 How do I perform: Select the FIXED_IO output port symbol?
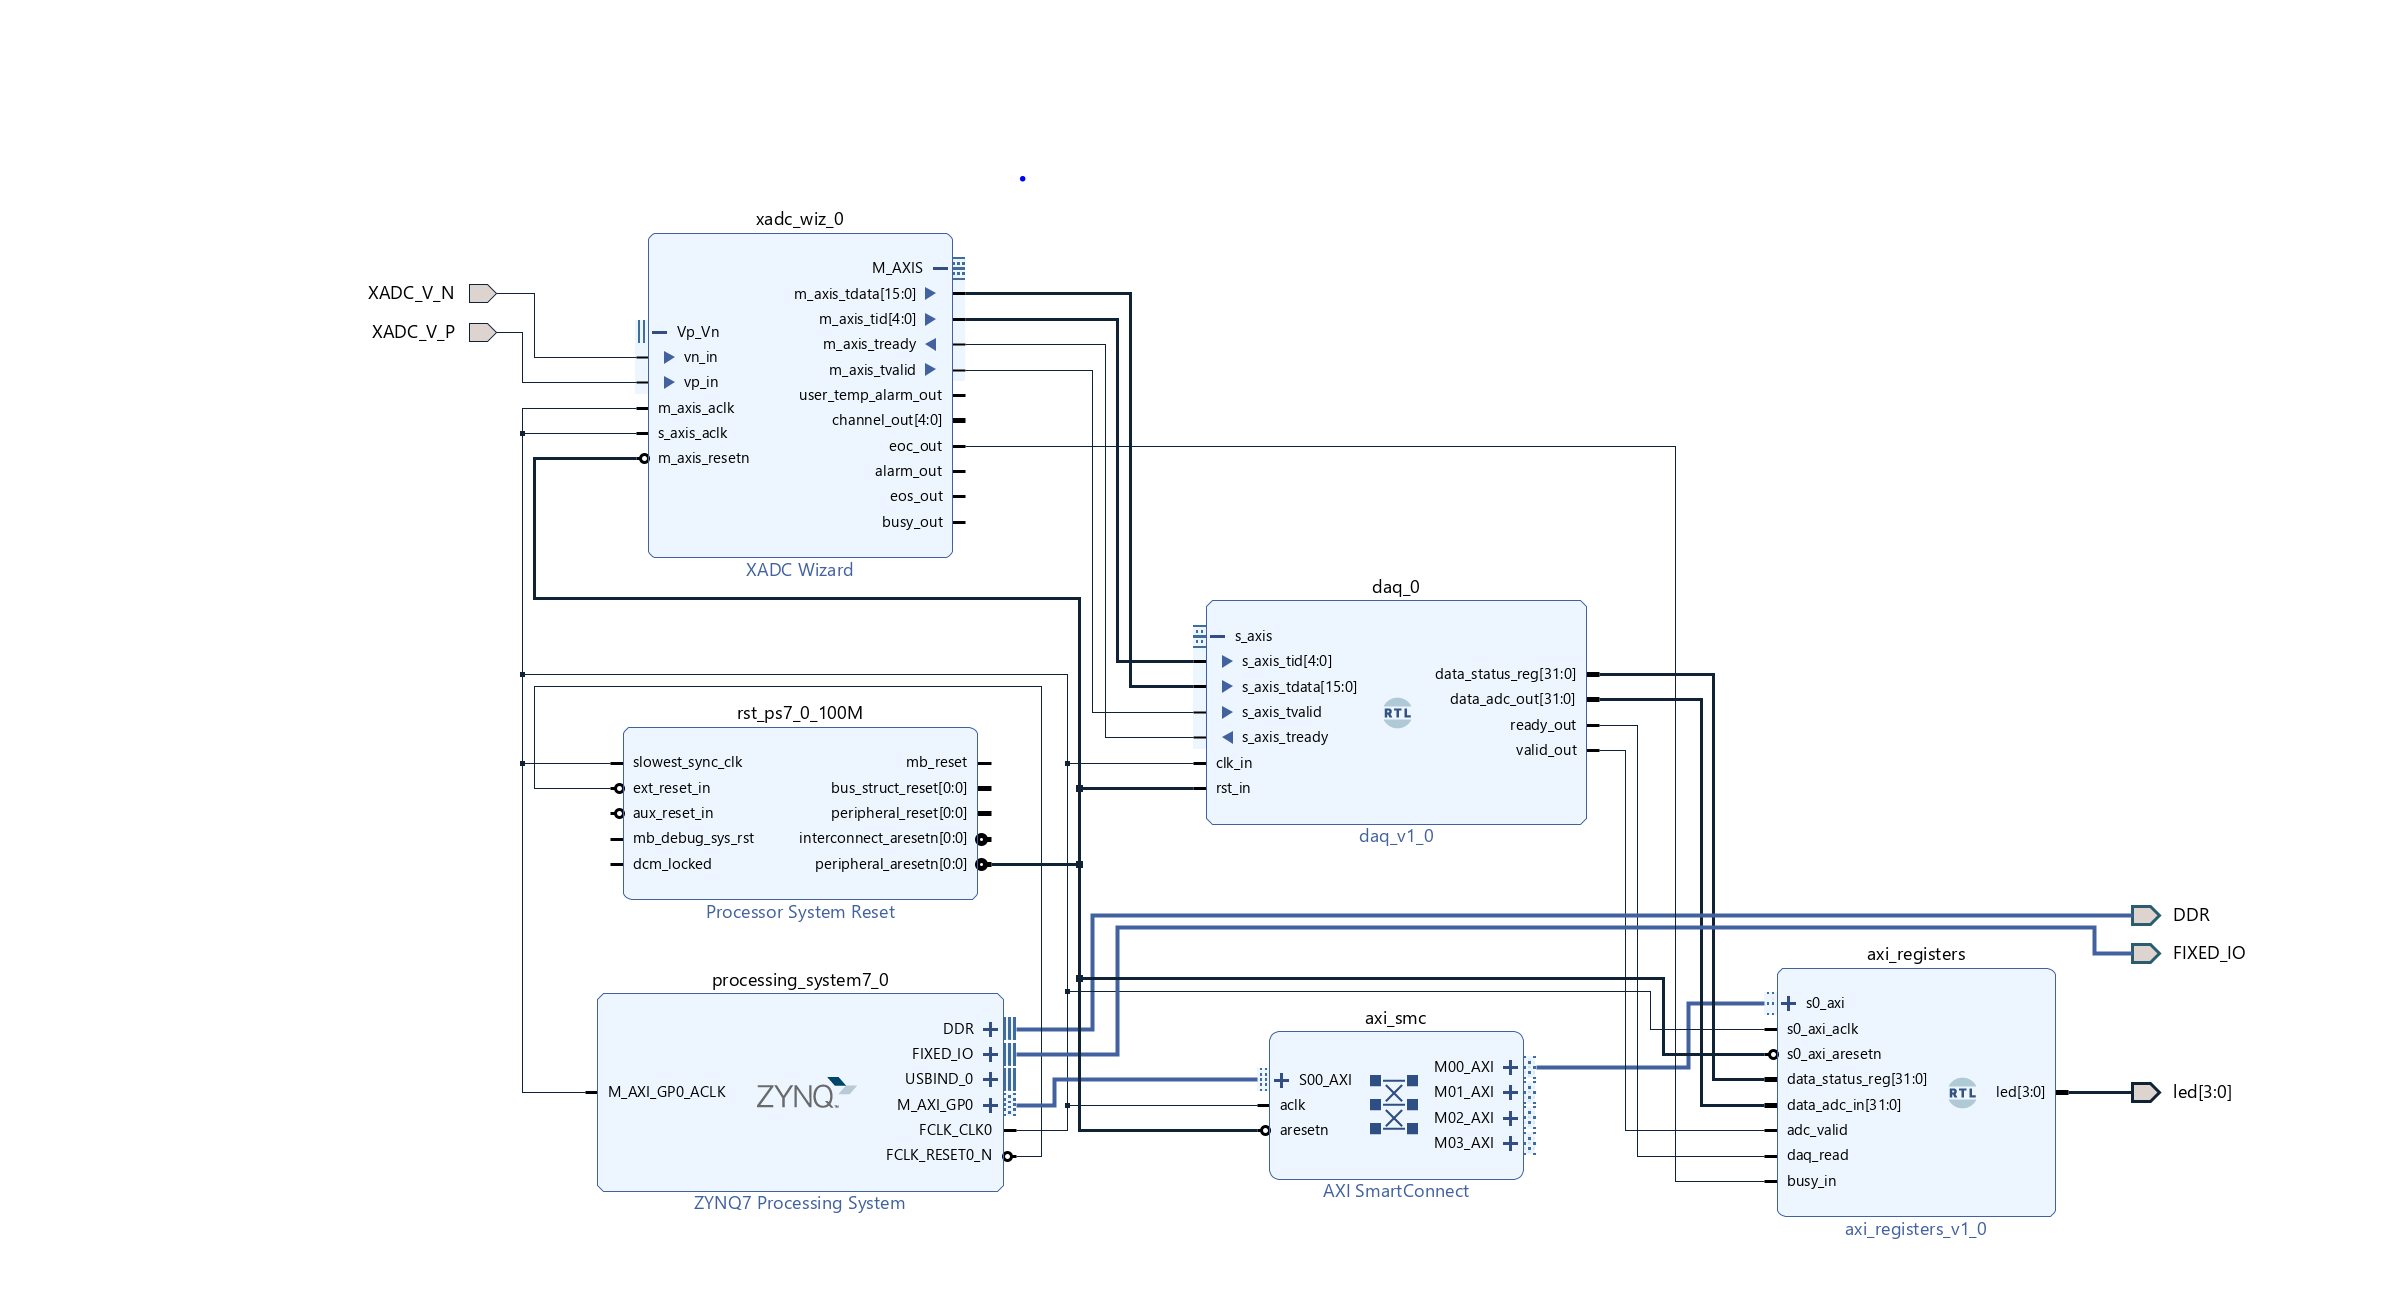click(2144, 953)
